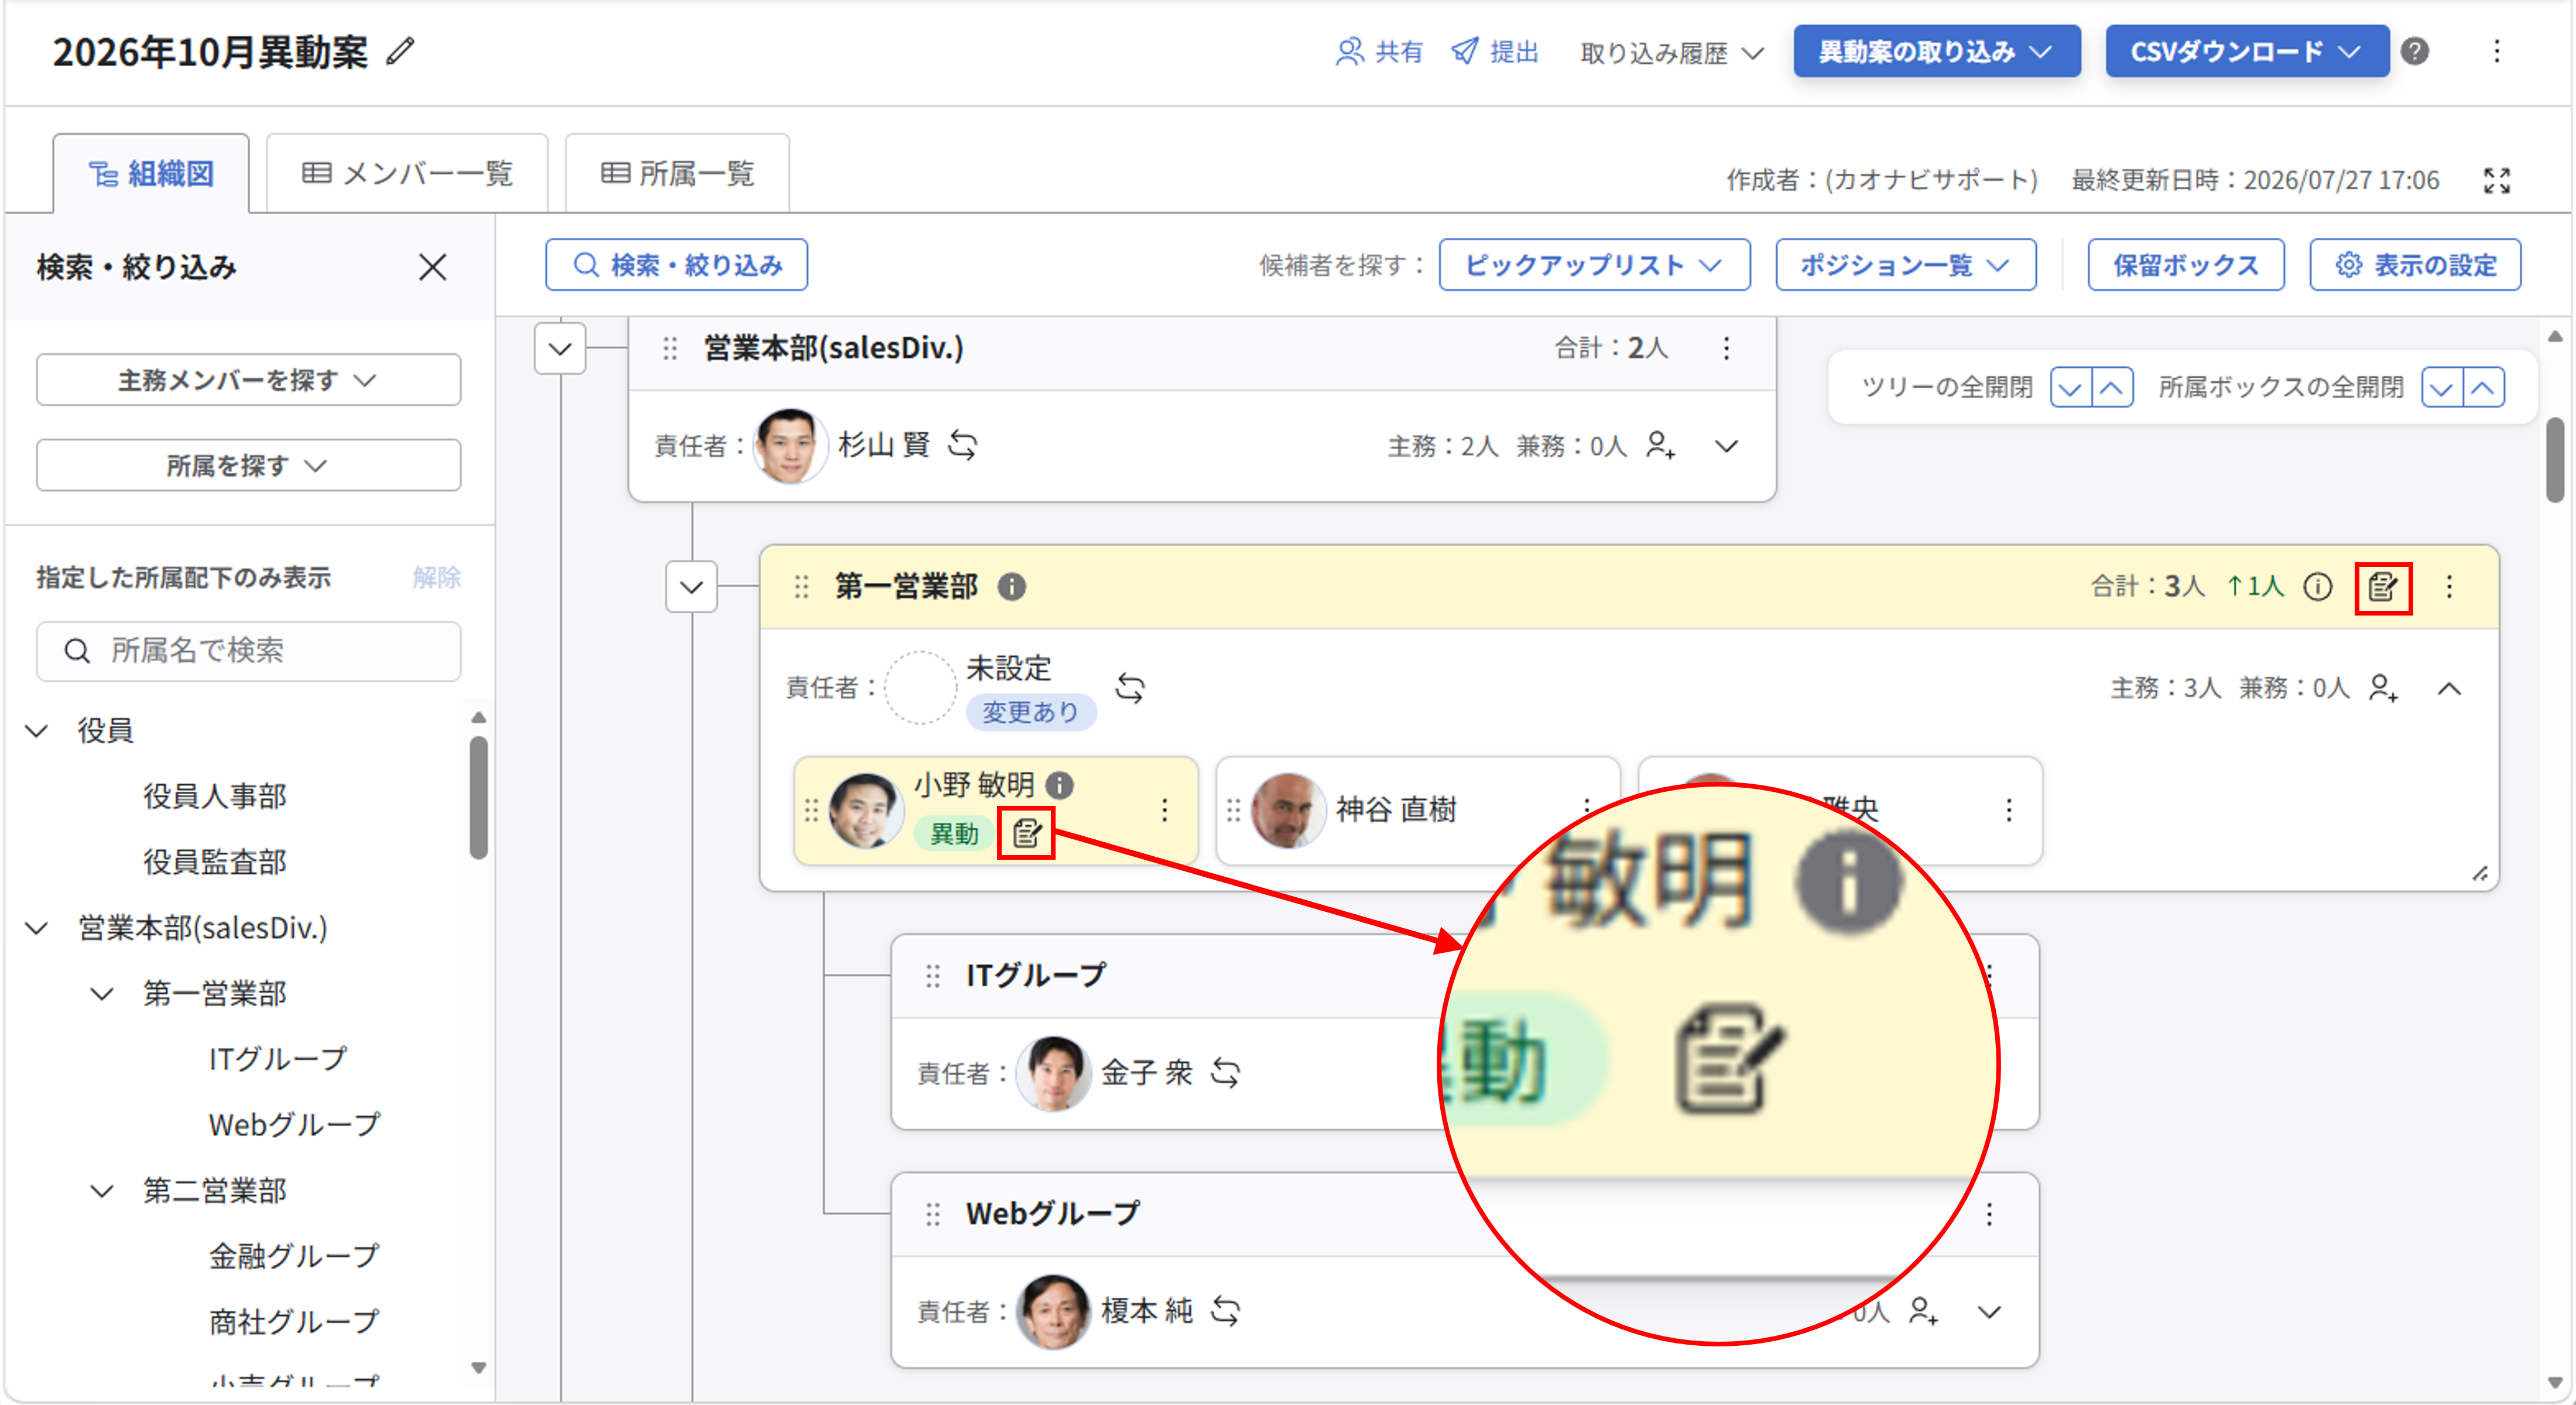Click add-member icon in 第一営業部 box
This screenshot has width=2576, height=1405.
pos(2384,688)
